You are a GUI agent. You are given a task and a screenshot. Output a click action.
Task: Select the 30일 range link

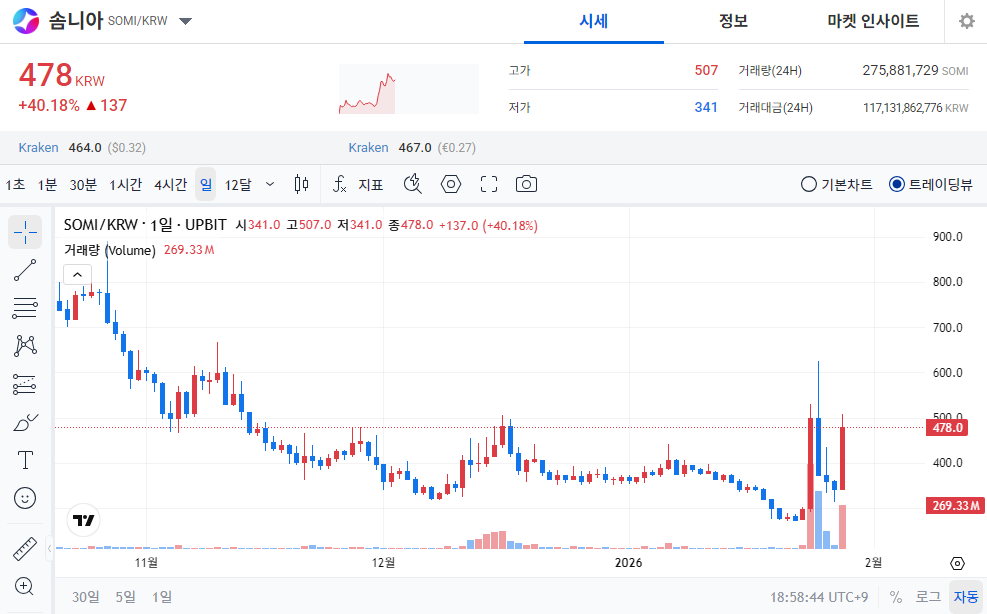(84, 596)
